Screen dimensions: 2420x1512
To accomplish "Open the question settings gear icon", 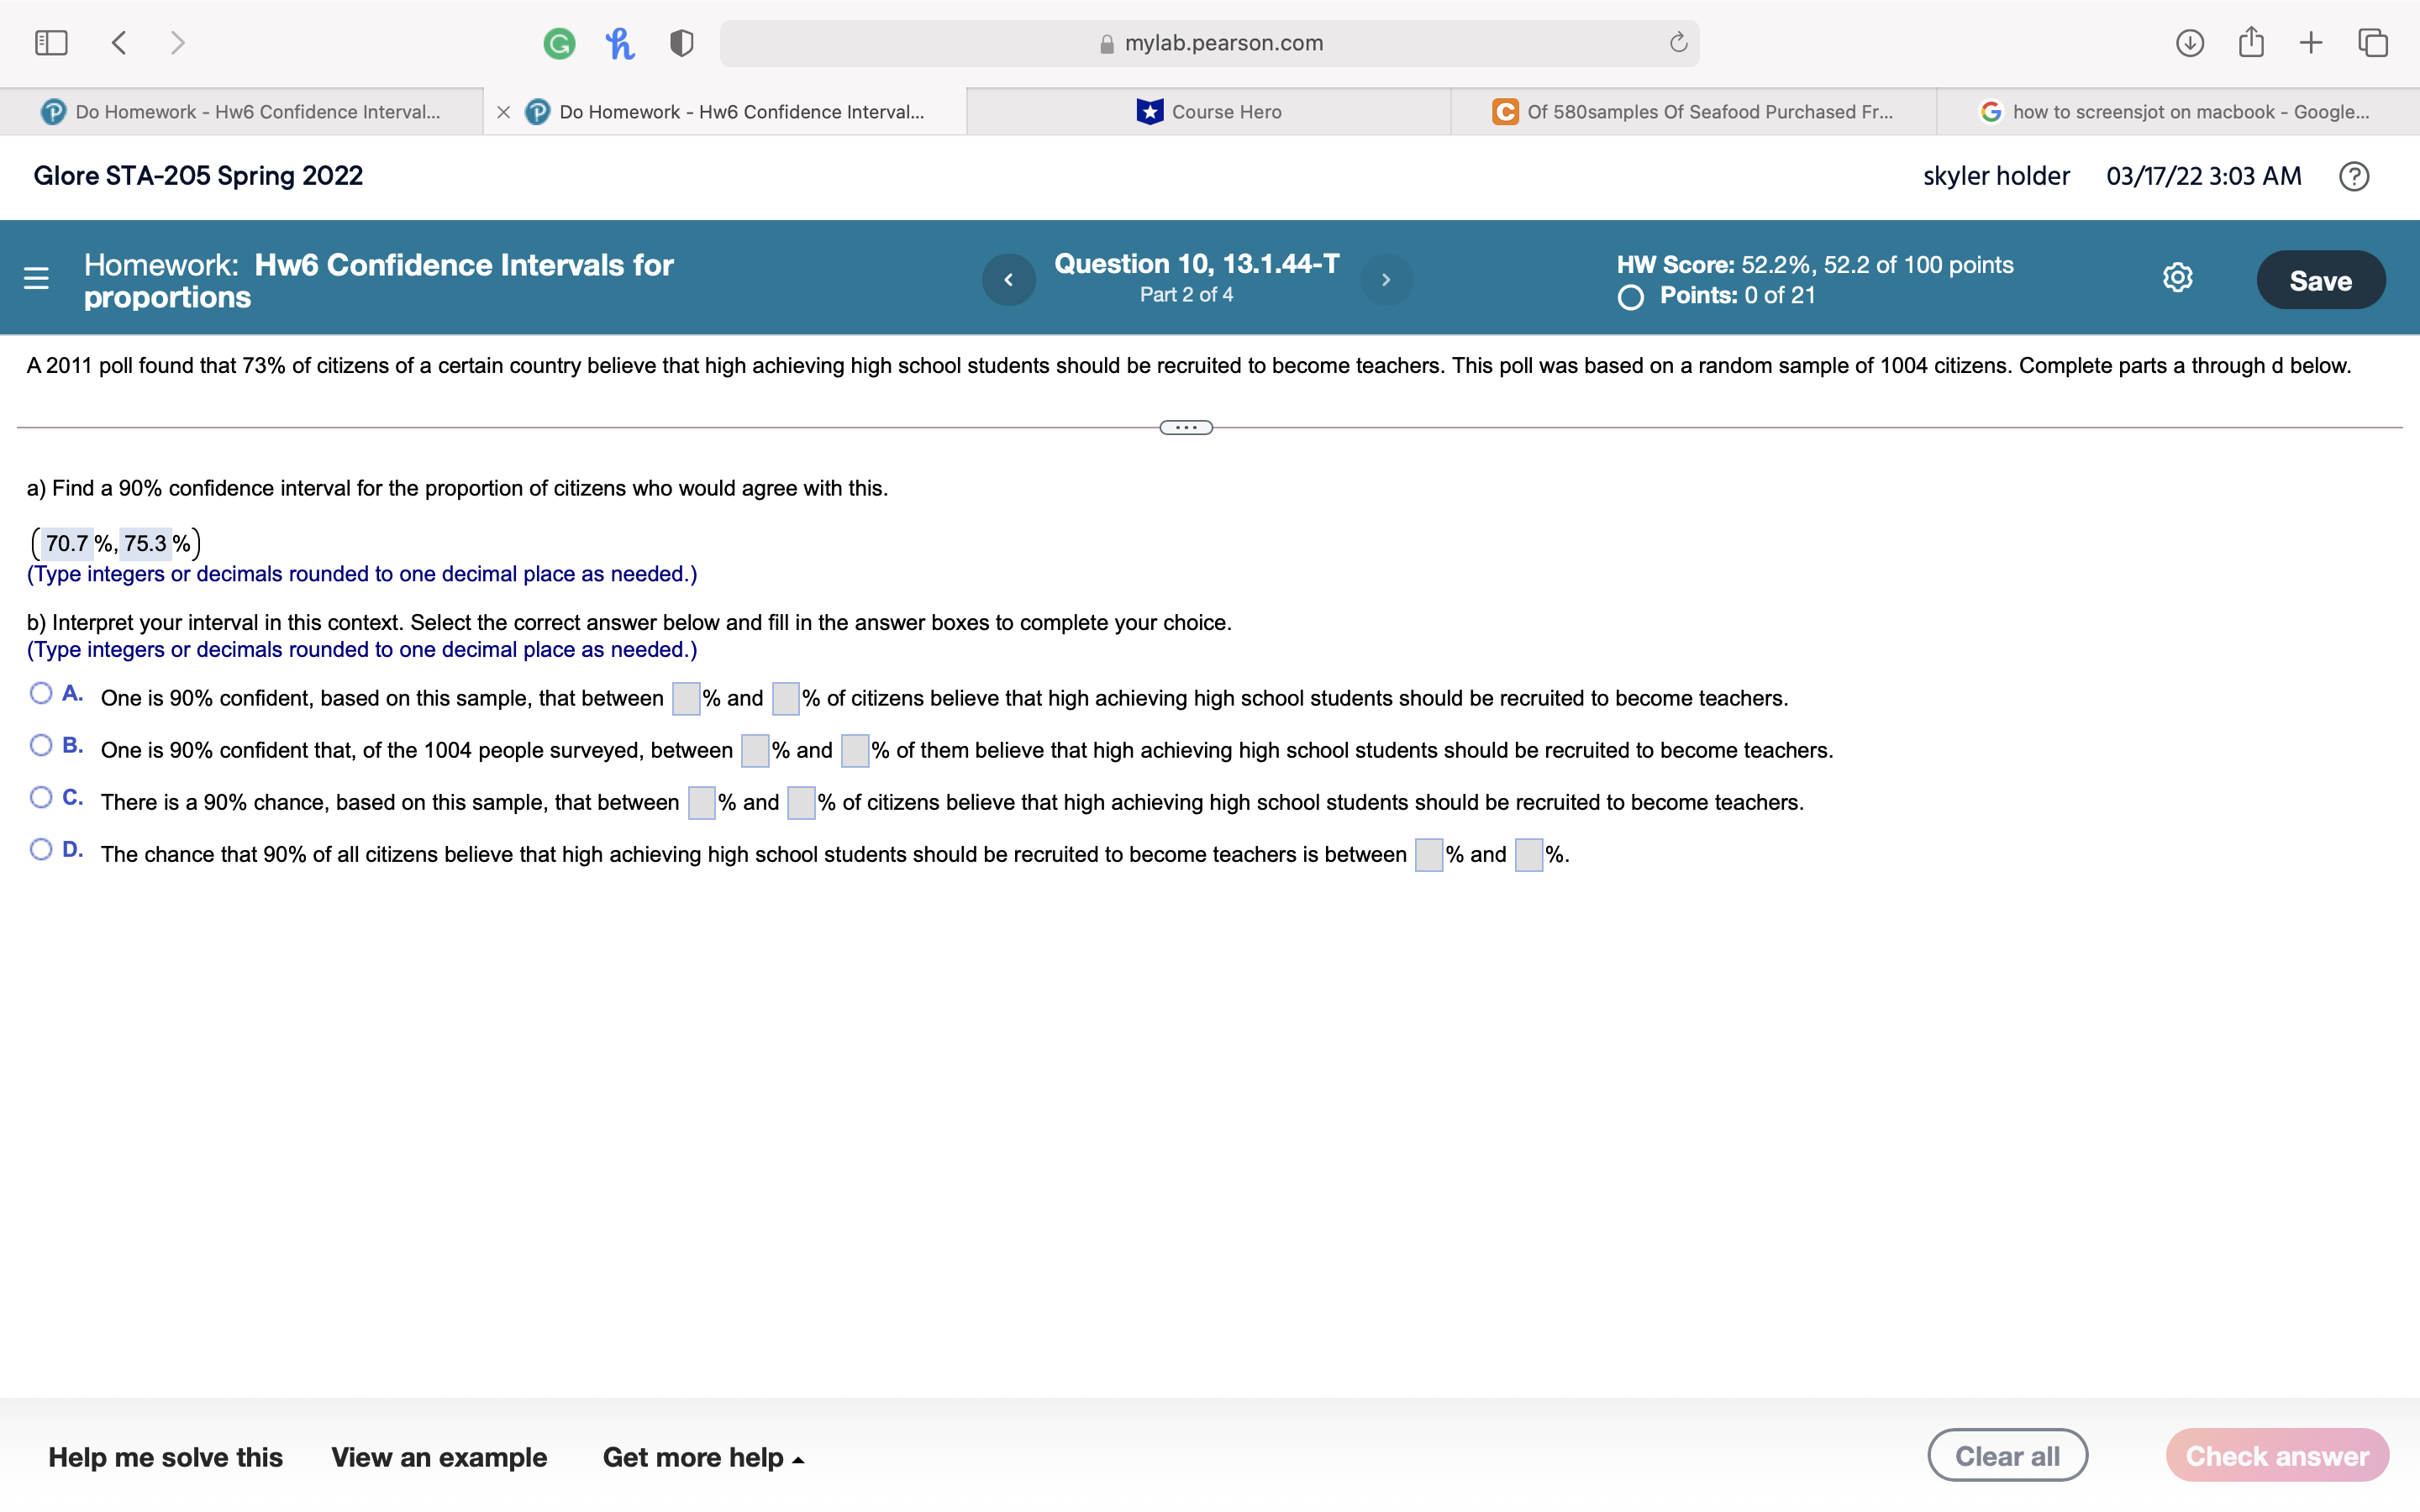I will click(2176, 278).
